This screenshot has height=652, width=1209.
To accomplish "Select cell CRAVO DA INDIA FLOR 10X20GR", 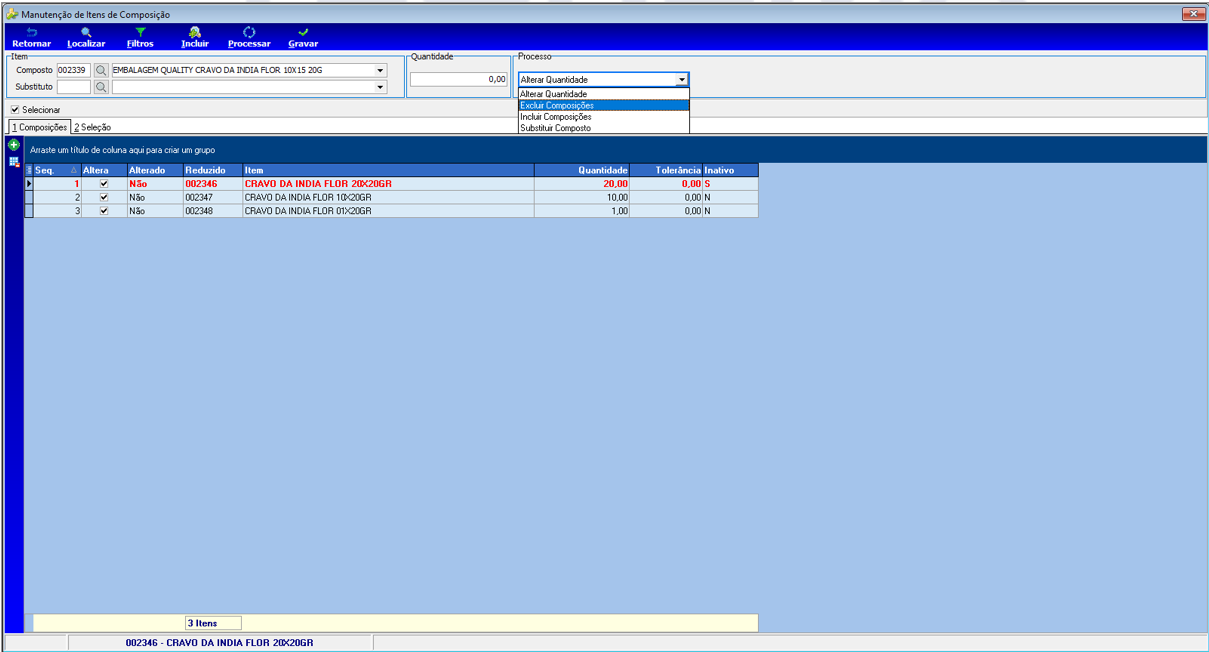I will coord(388,198).
